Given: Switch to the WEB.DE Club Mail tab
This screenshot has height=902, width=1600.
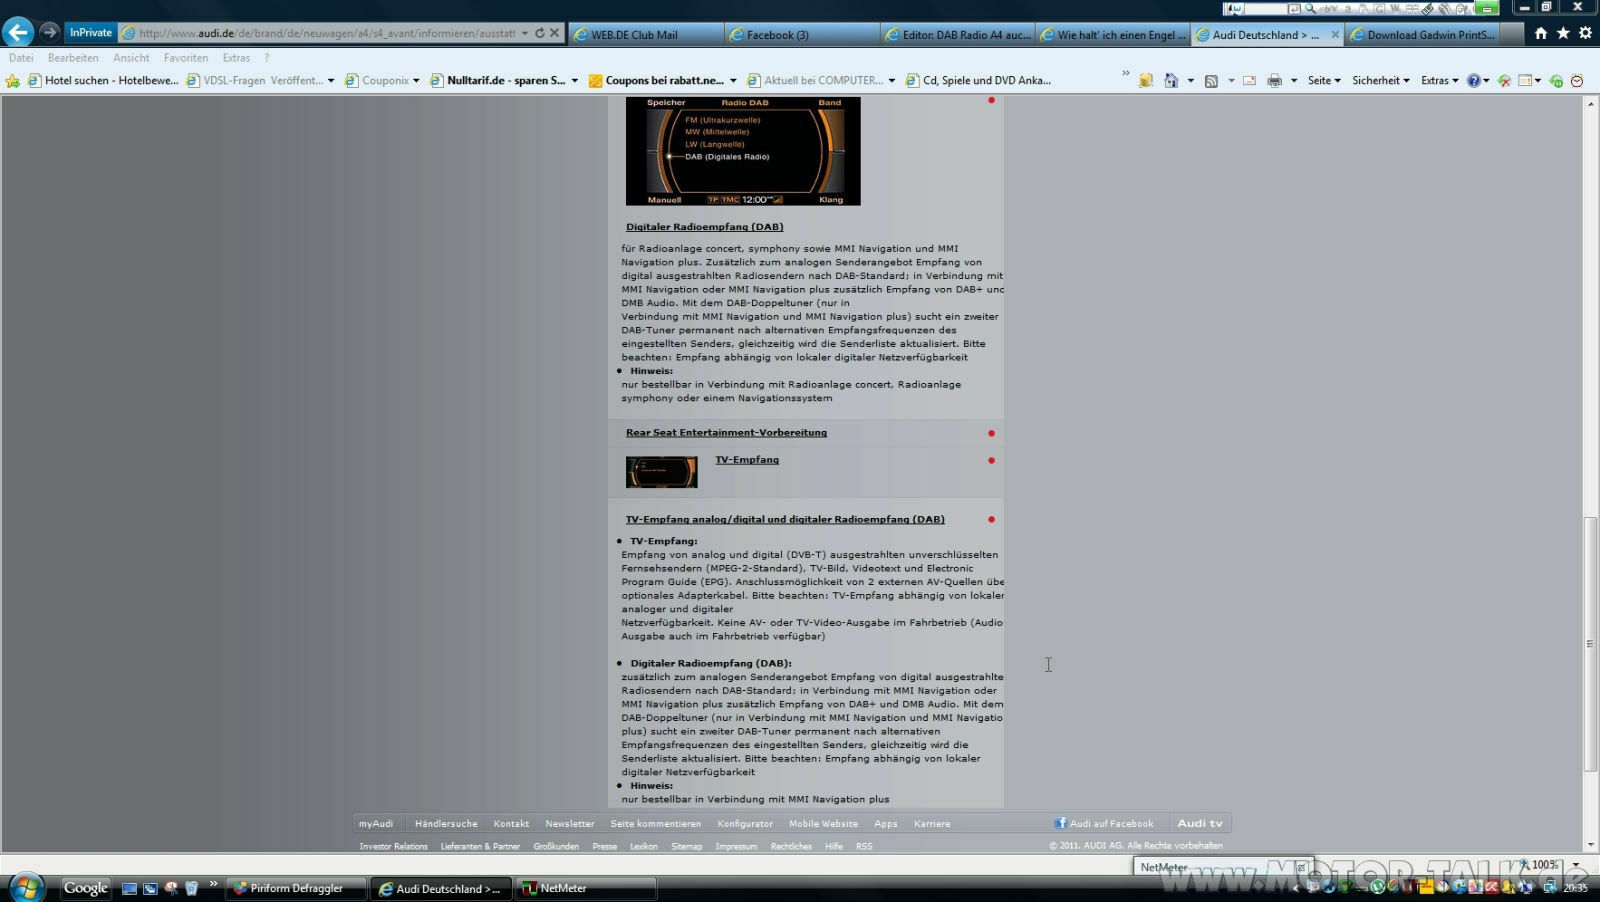Looking at the screenshot, I should coord(646,34).
